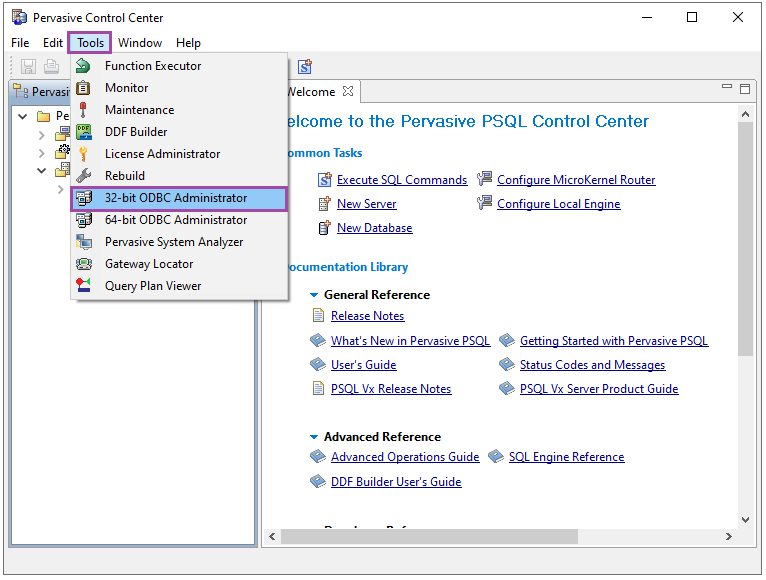Click the 32-bit ODBC Administrator icon
Viewport: 766px width, 580px height.
[84, 198]
